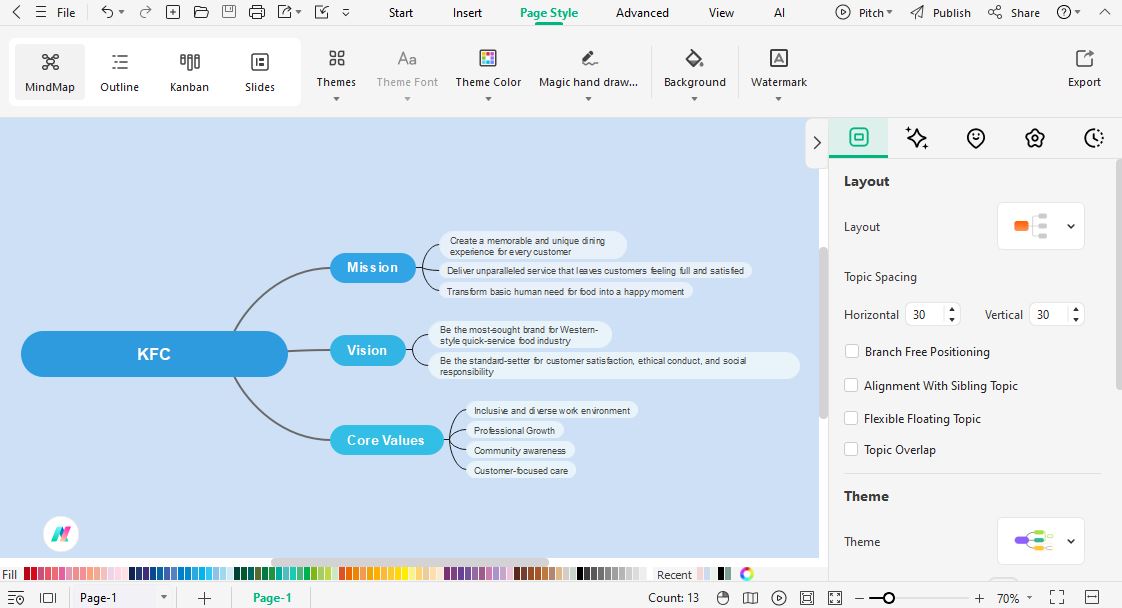Open the custom color wheel picker
The image size is (1122, 608).
pyautogui.click(x=746, y=574)
